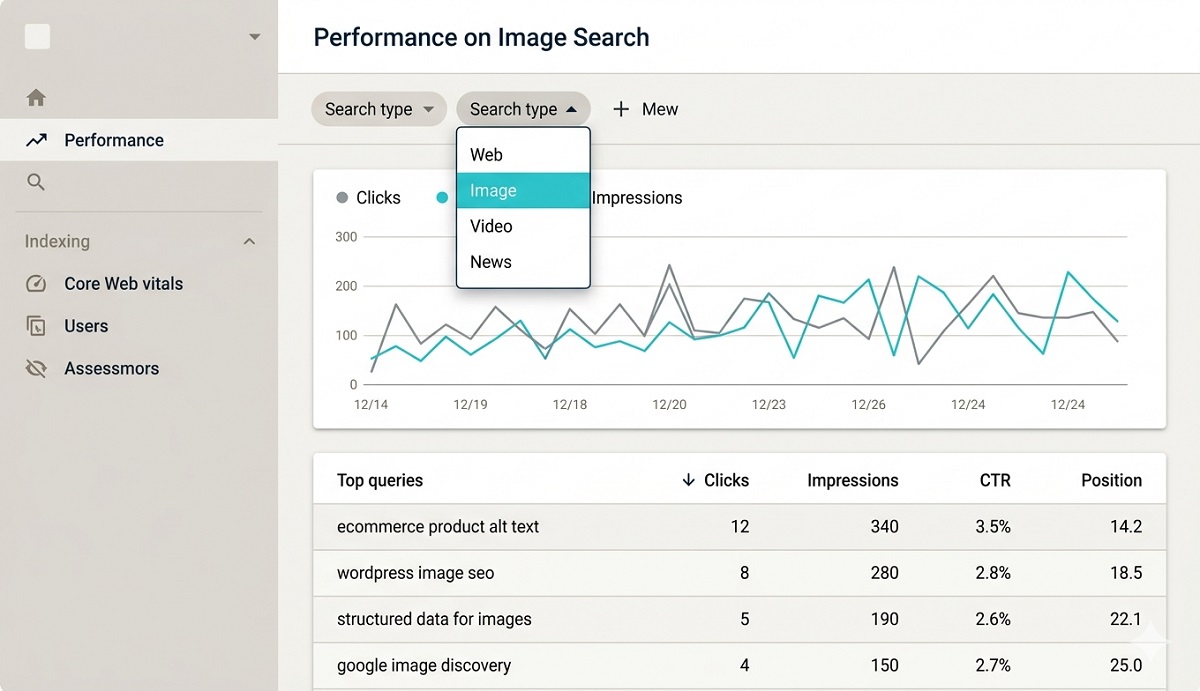This screenshot has height=691, width=1200.
Task: Click the 12/20 date label on chart
Action: (x=669, y=405)
